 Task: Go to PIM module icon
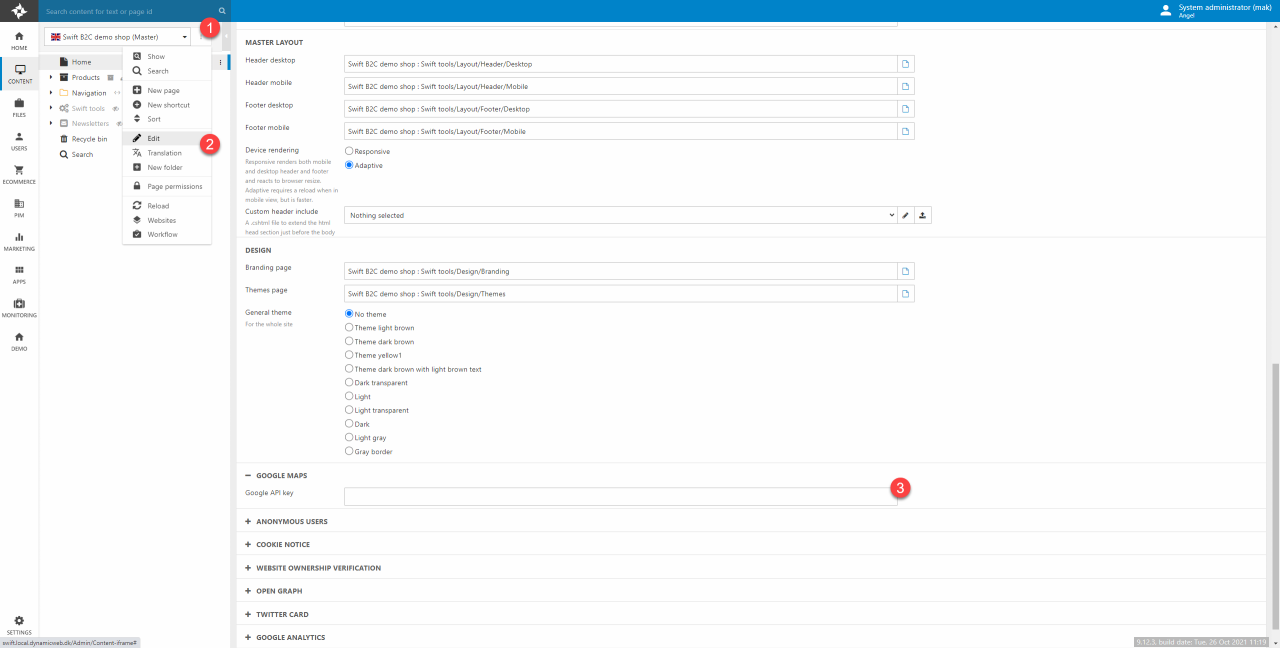point(19,208)
